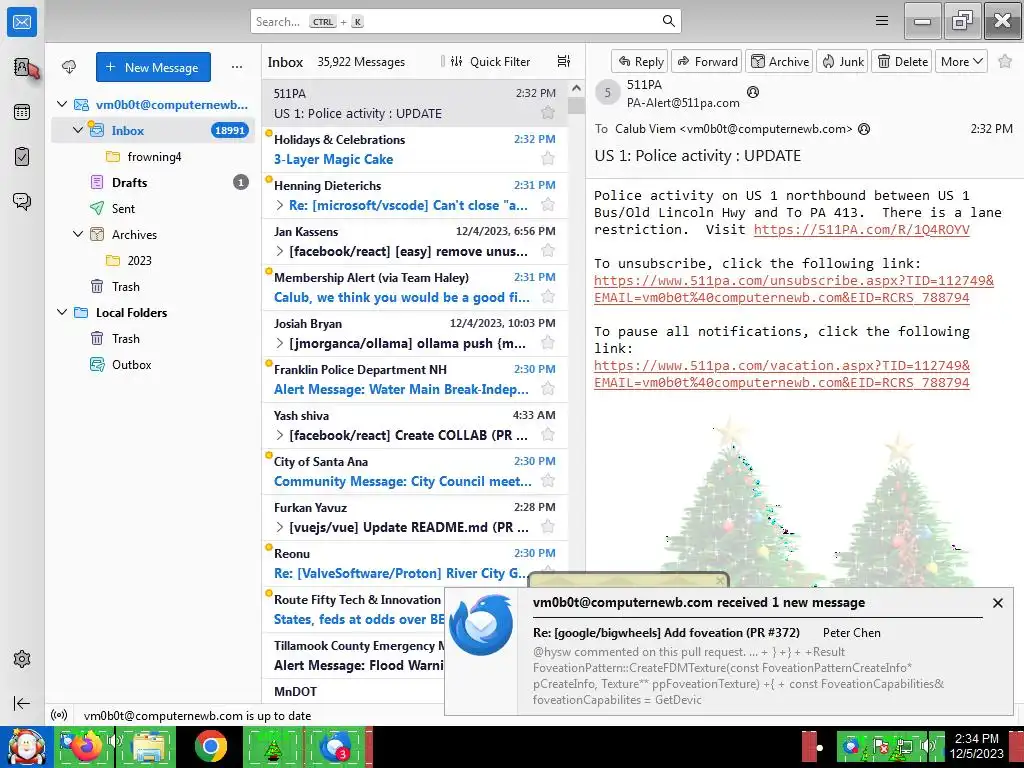Image resolution: width=1024 pixels, height=768 pixels.
Task: Expand Yash shiva thread
Action: pyautogui.click(x=280, y=435)
